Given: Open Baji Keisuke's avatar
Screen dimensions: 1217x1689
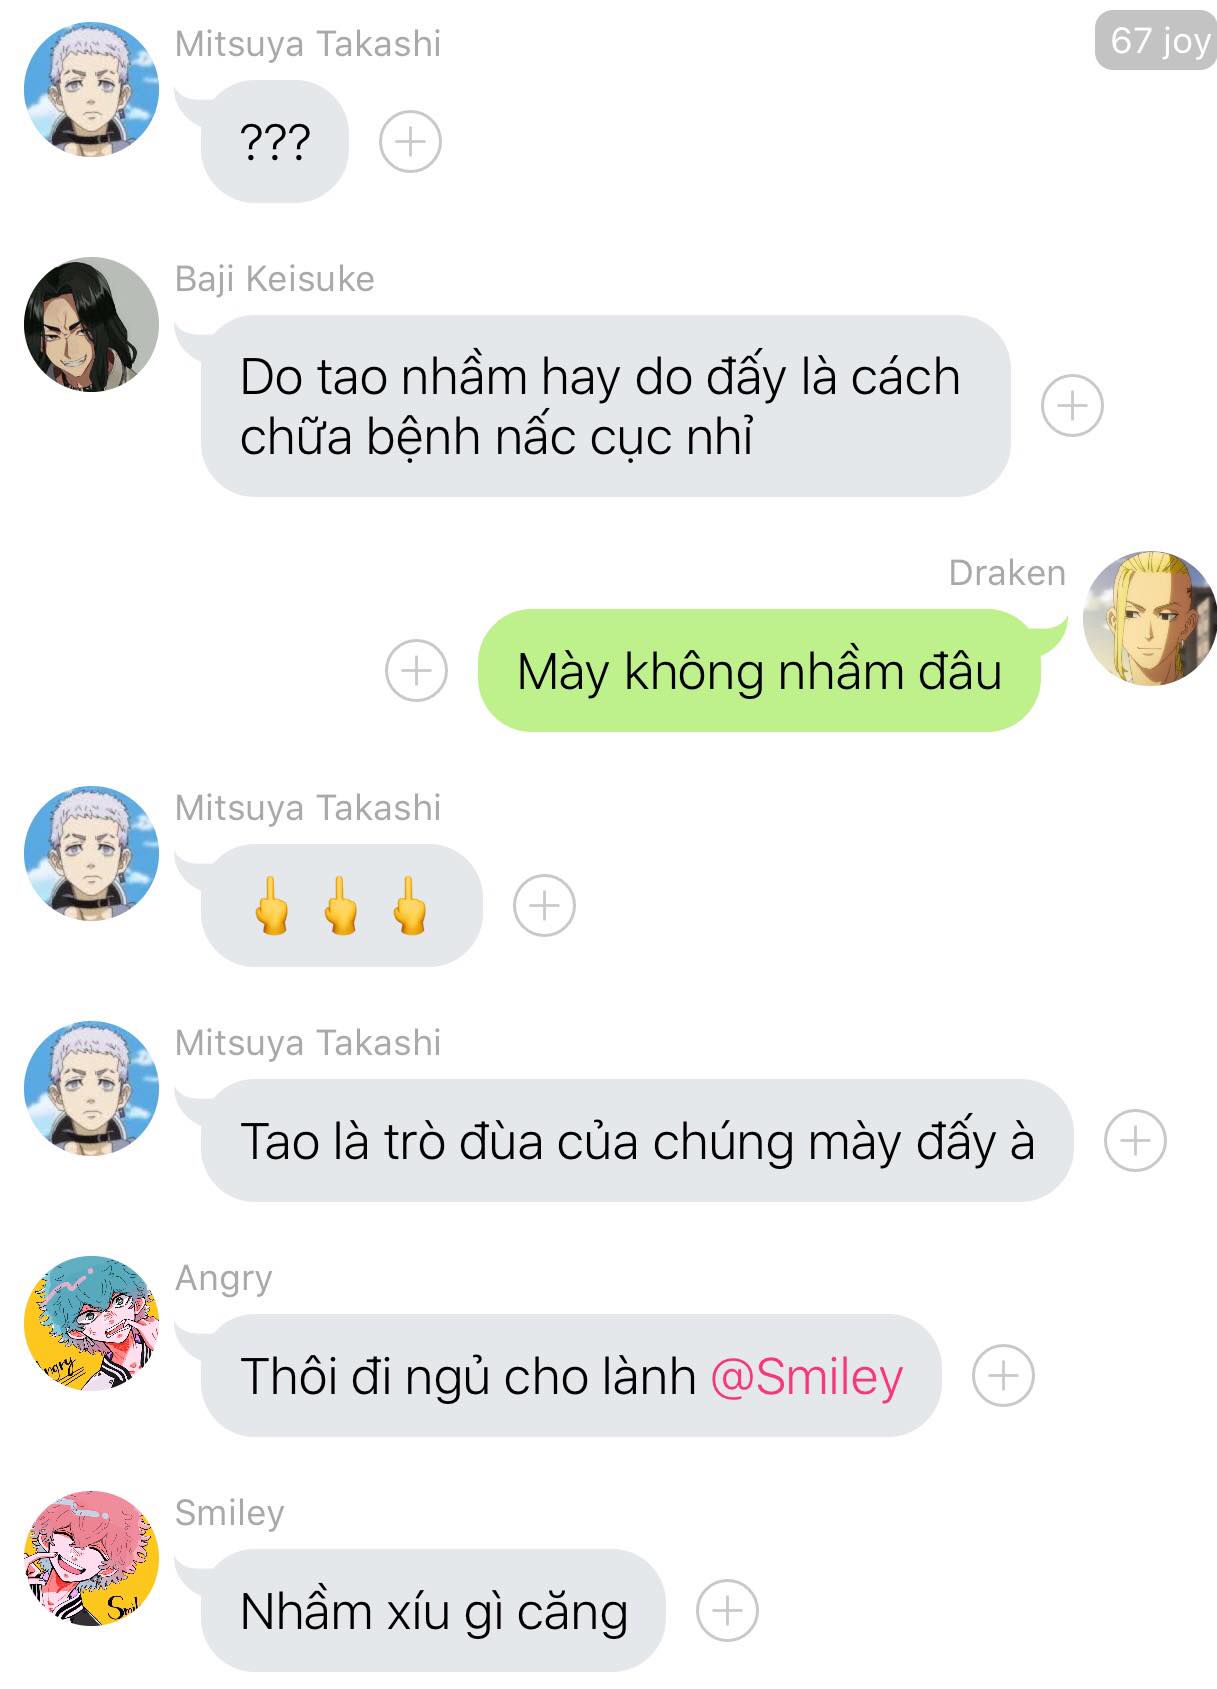Looking at the screenshot, I should [91, 324].
